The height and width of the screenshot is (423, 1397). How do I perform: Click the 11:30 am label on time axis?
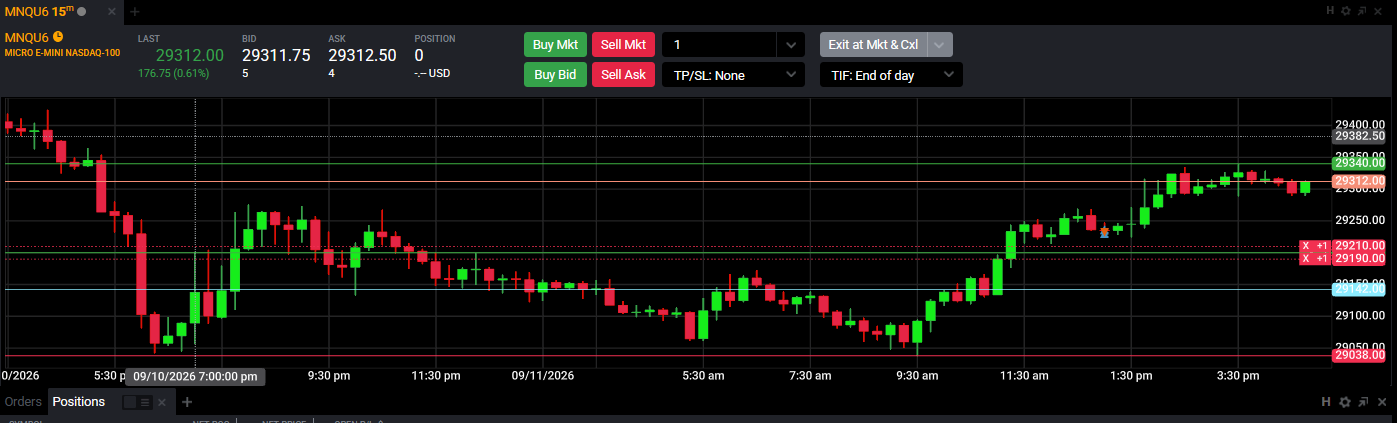point(1024,376)
